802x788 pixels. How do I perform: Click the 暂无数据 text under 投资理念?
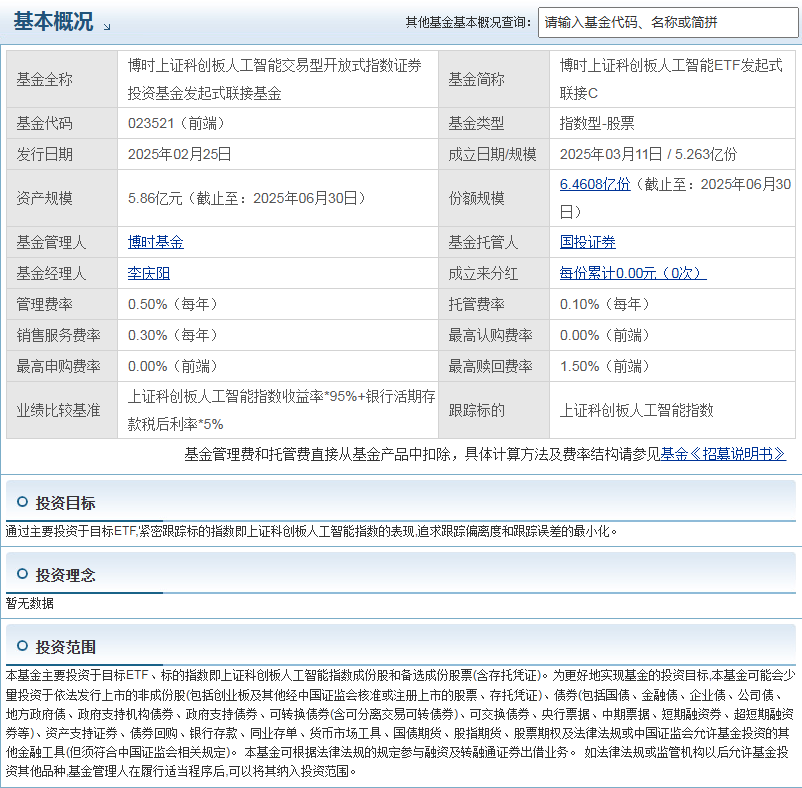[x=30, y=603]
